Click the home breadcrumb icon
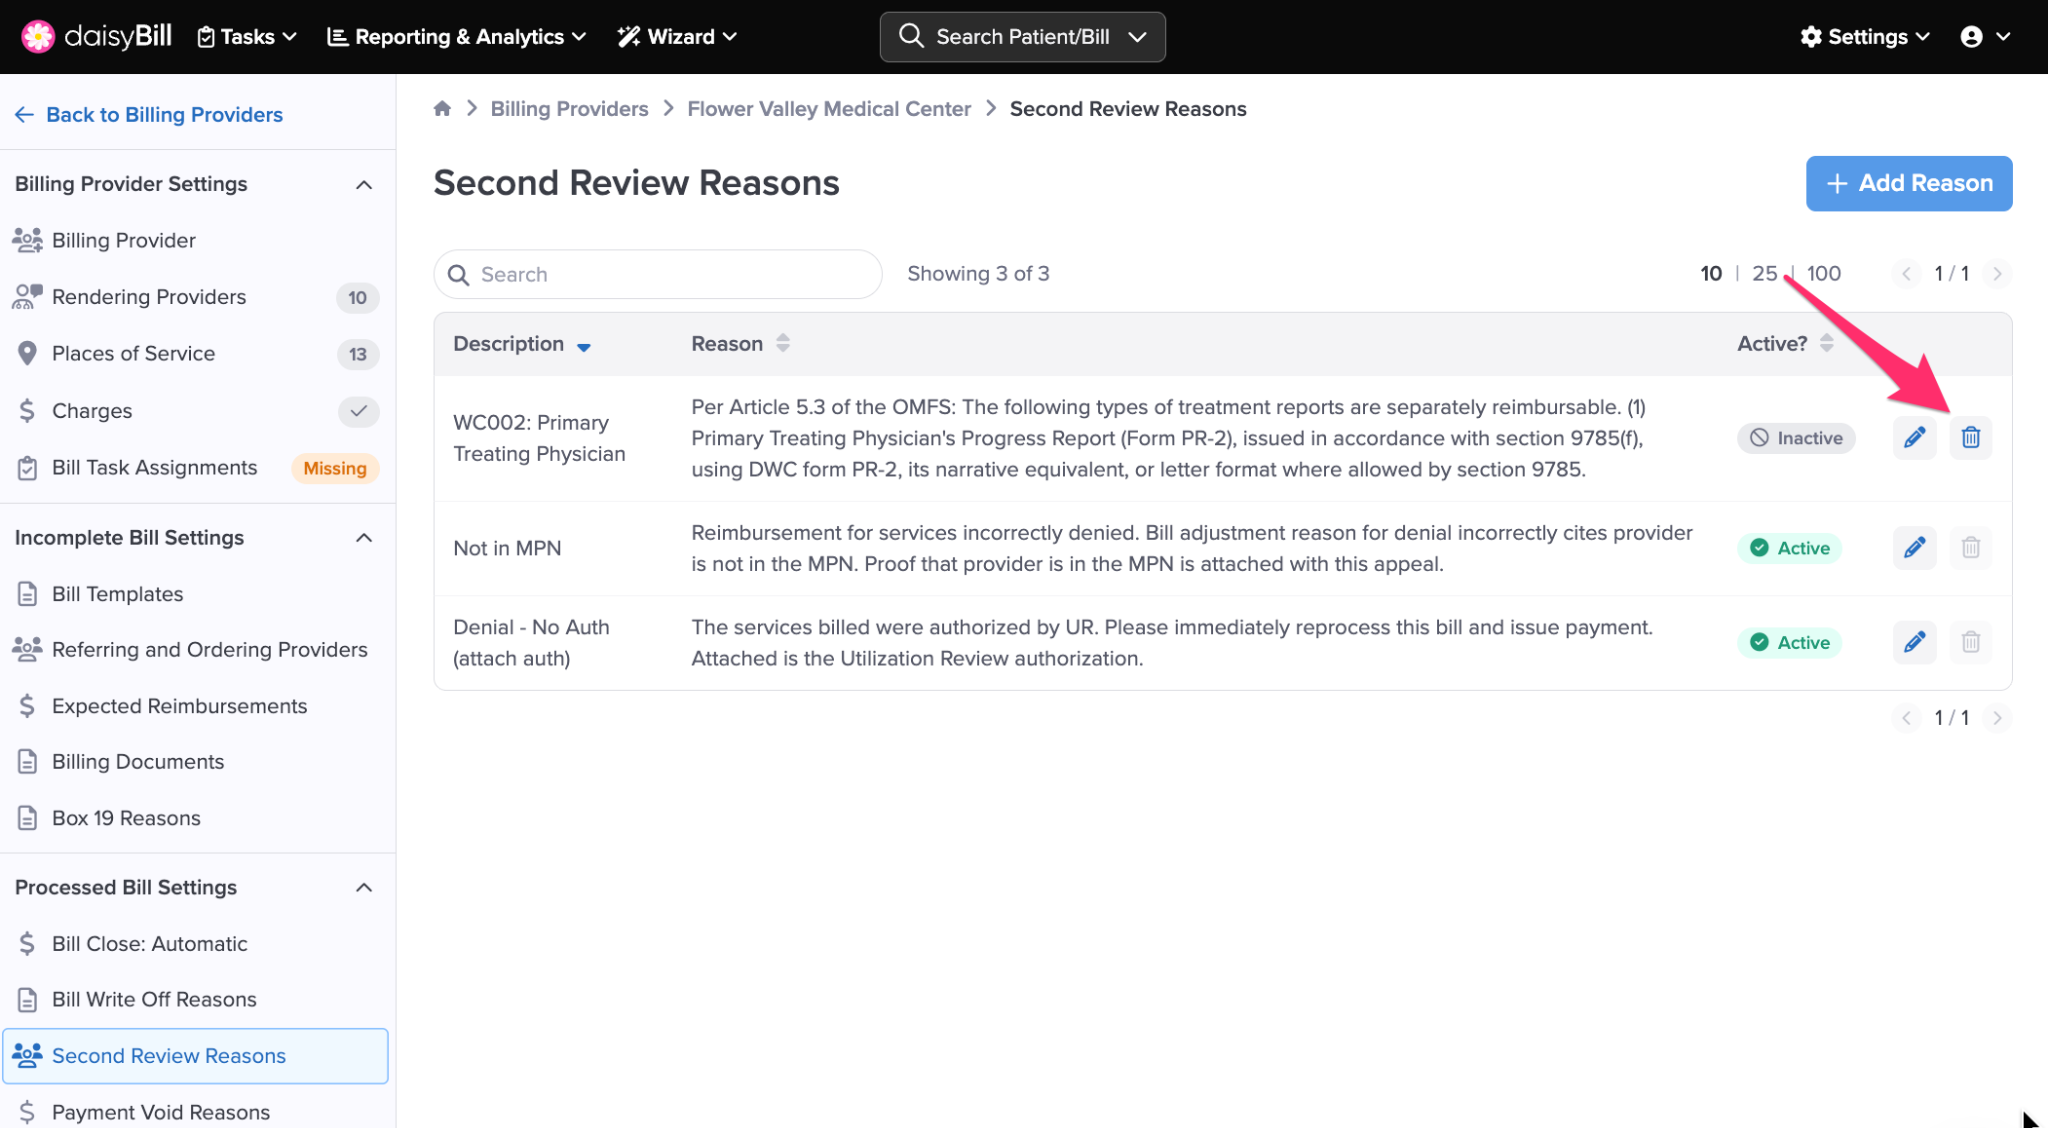 [x=442, y=109]
